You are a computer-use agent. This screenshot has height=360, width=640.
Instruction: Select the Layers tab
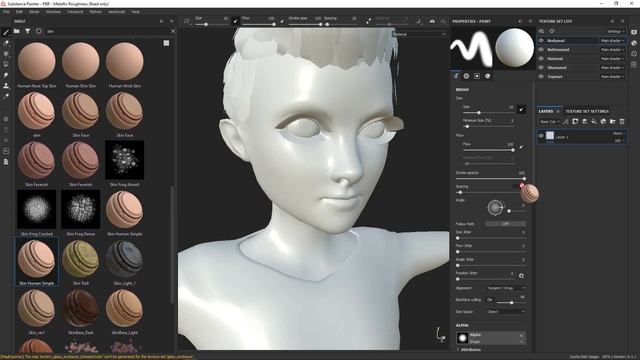point(546,111)
